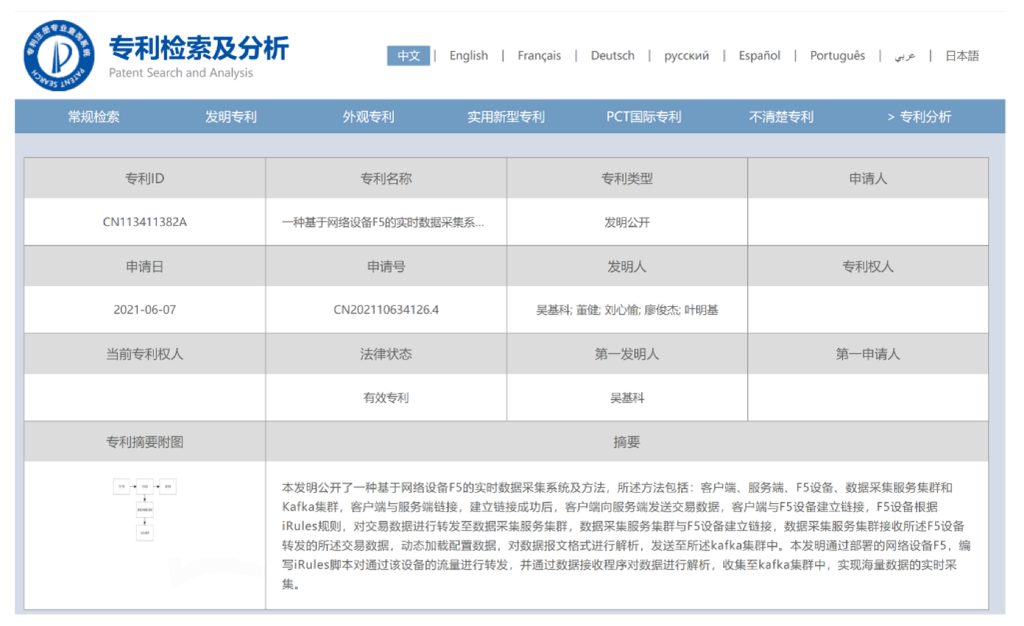Switch language to Português
Viewport: 1024px width, 626px height.
click(x=837, y=55)
